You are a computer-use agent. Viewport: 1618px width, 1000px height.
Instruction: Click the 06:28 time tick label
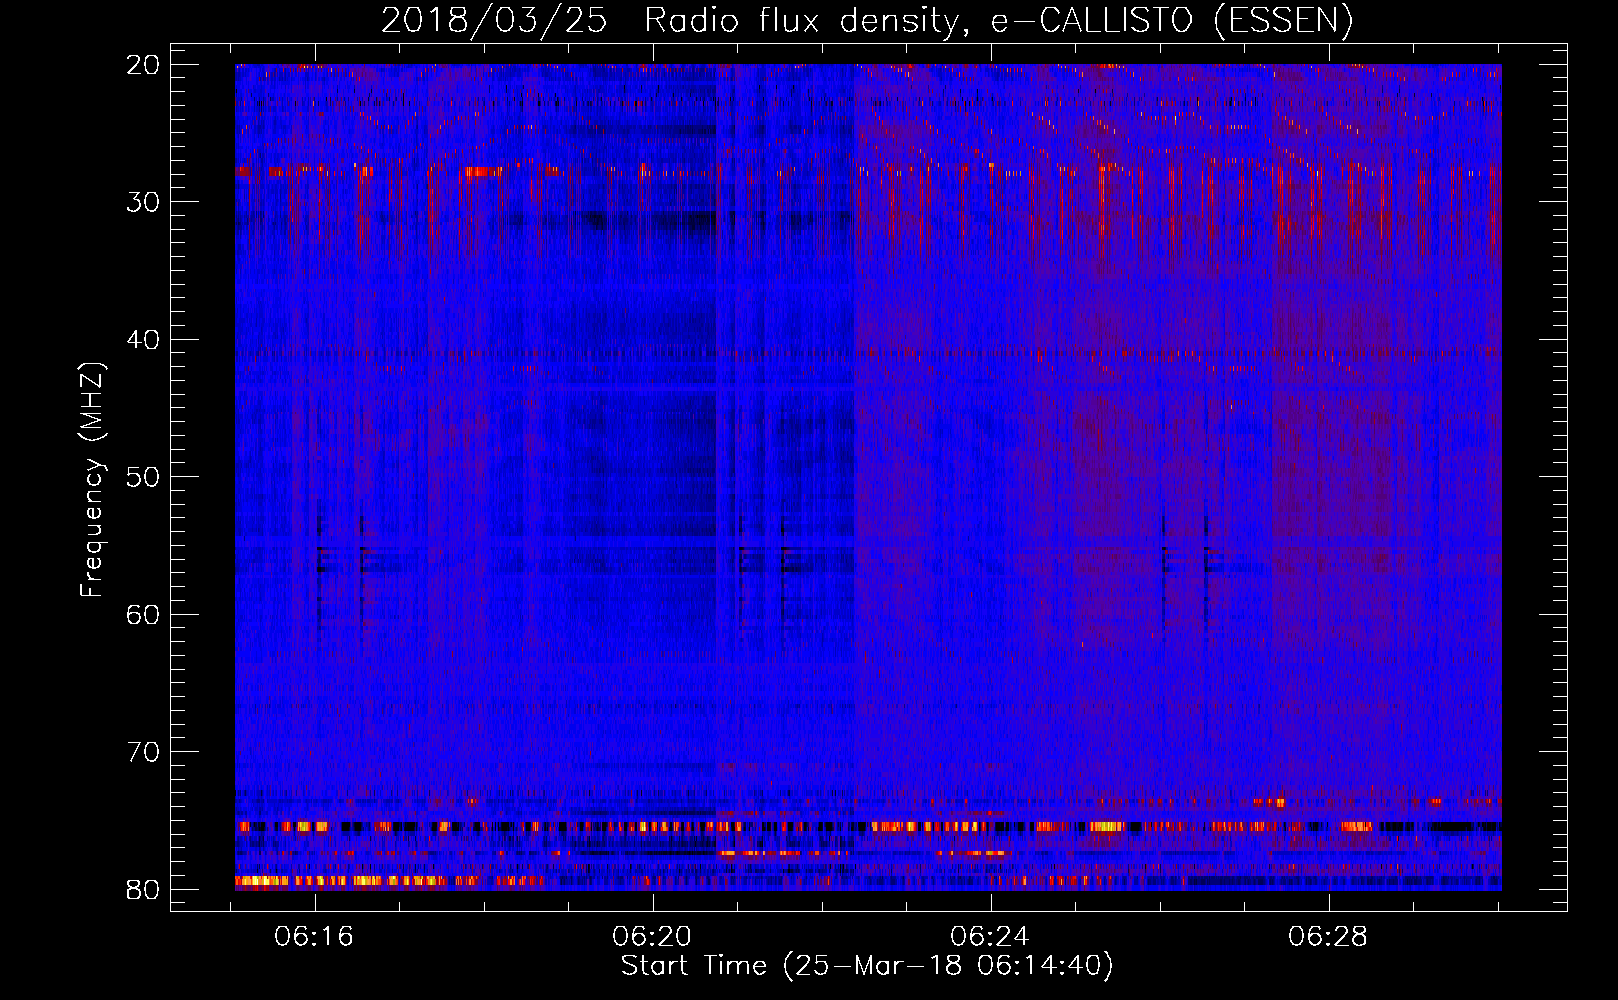1328,937
